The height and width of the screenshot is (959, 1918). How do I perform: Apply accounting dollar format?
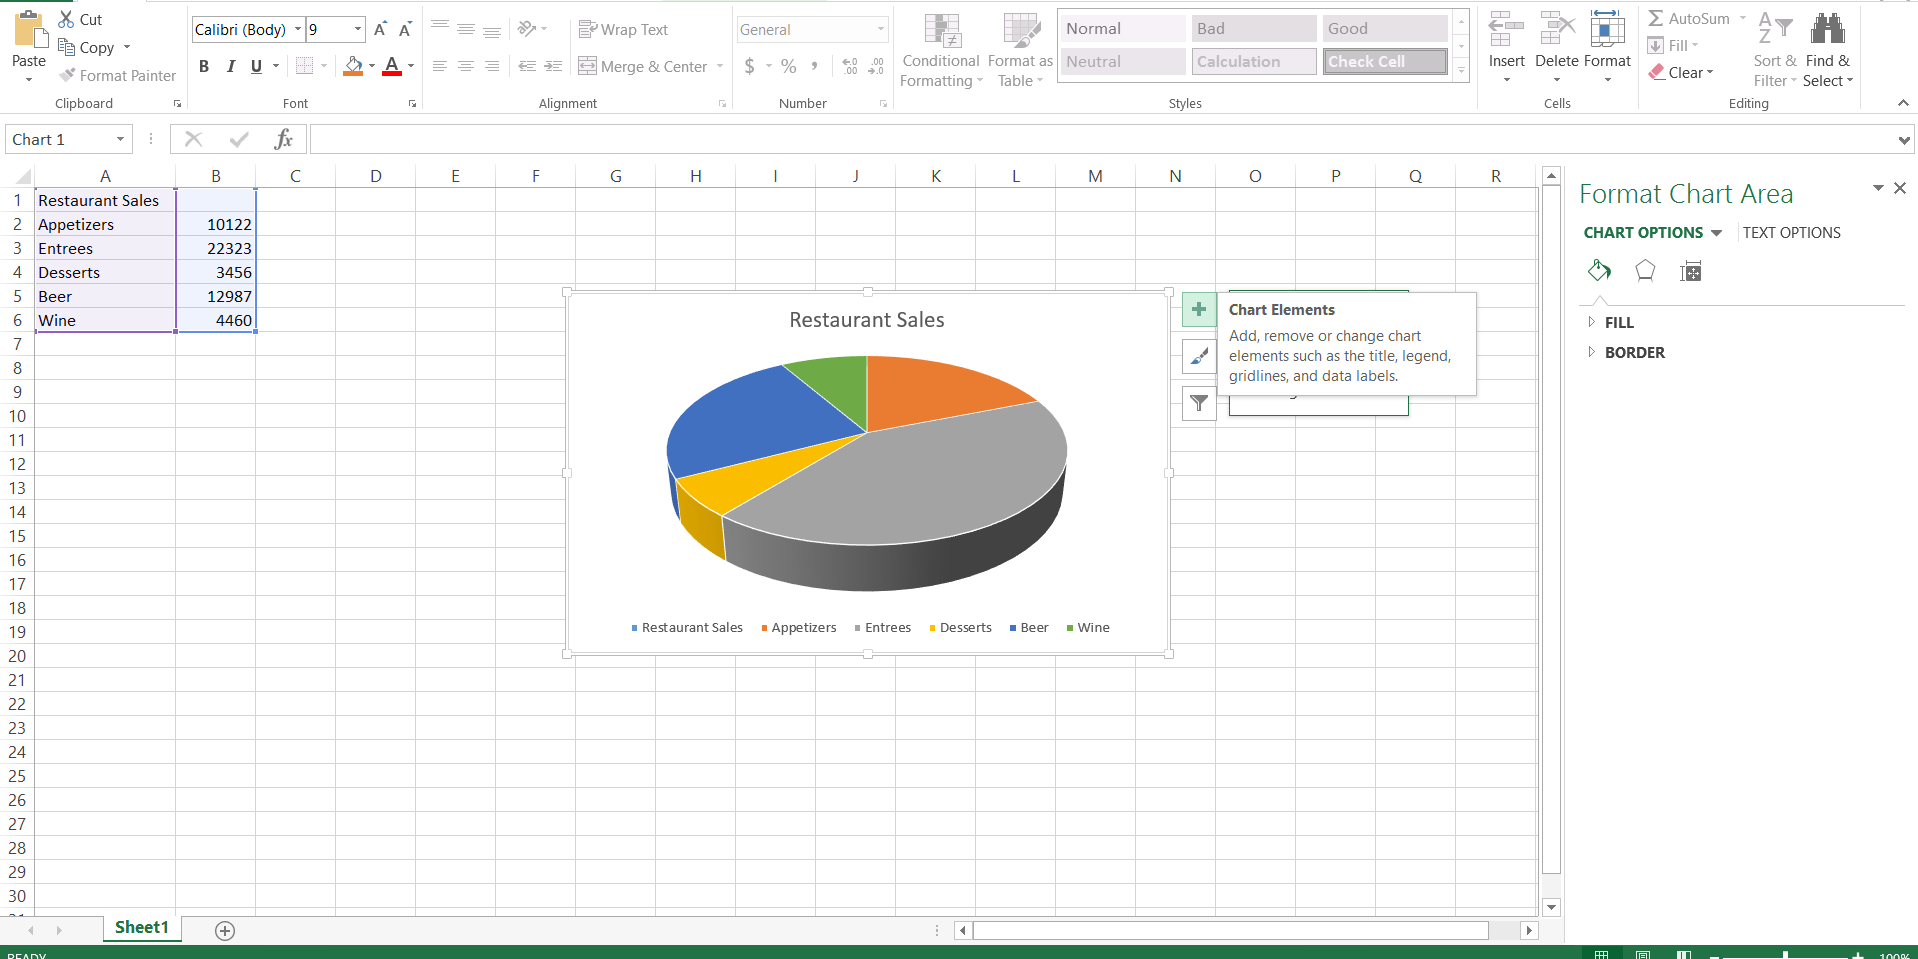pos(750,66)
